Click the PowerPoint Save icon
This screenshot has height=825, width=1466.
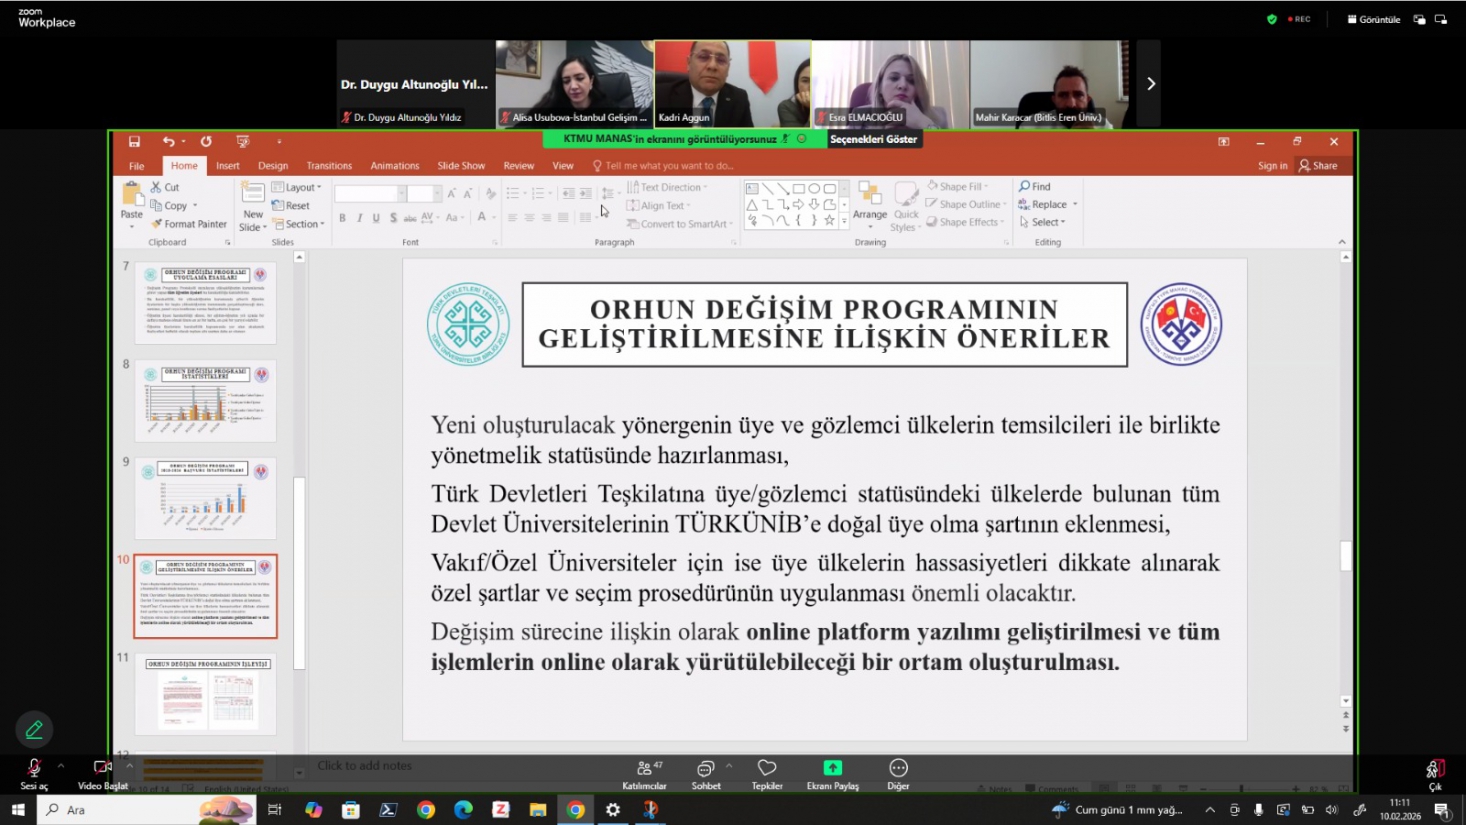[x=134, y=142]
